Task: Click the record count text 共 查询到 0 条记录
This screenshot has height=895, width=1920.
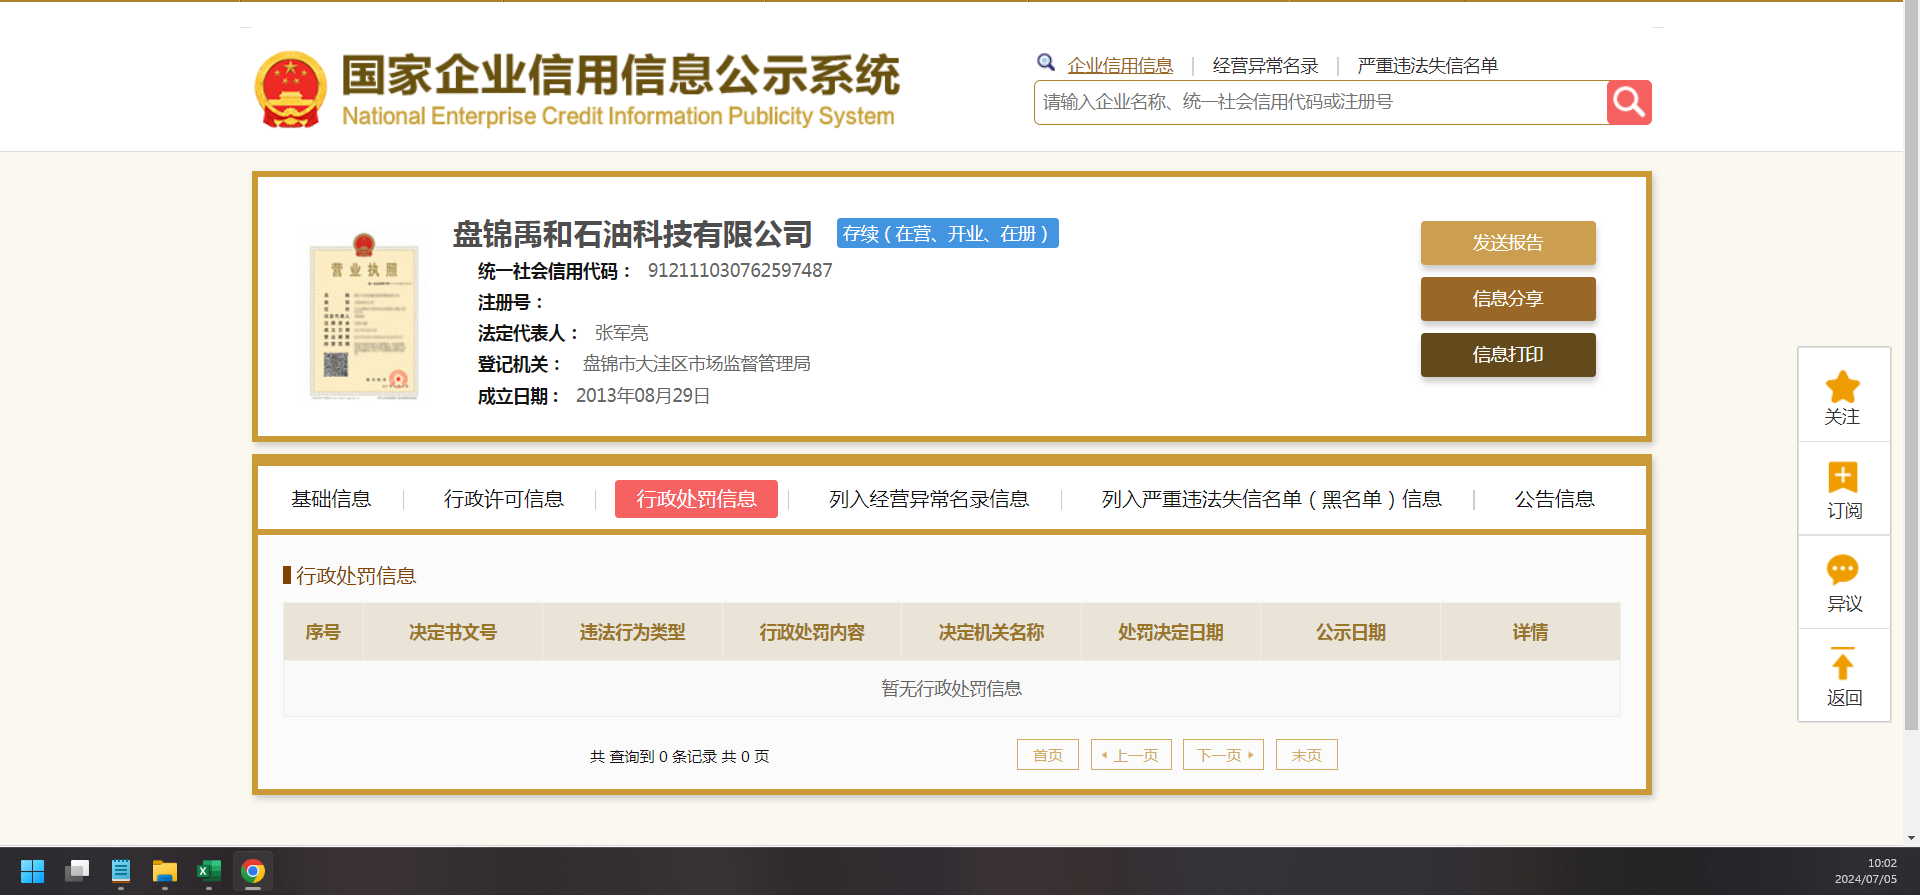Action: pos(653,757)
